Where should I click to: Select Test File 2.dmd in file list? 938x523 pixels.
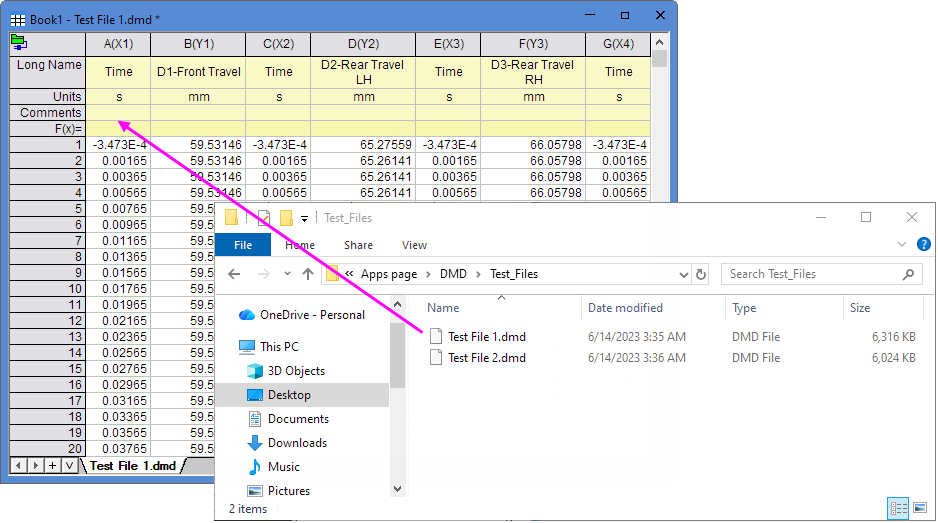click(486, 358)
